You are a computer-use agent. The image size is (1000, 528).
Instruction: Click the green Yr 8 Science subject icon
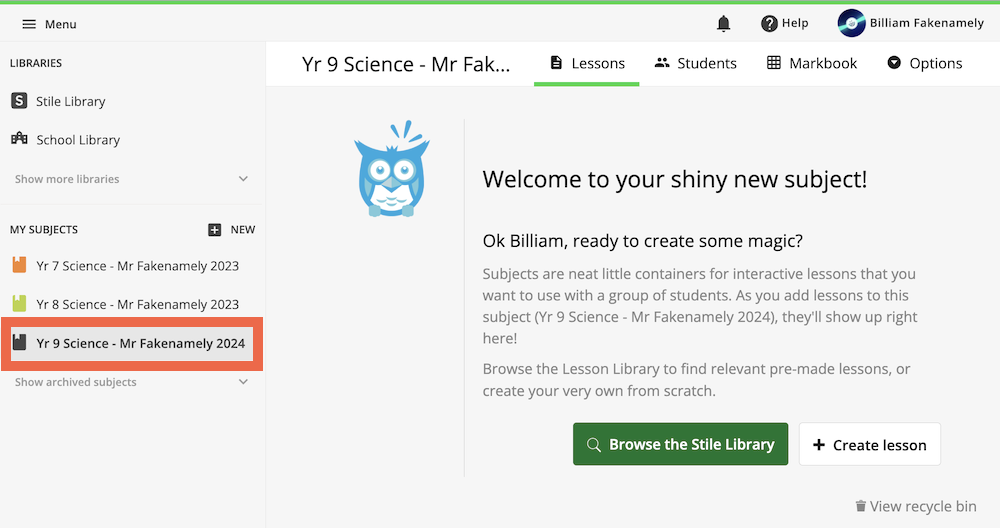pyautogui.click(x=19, y=304)
